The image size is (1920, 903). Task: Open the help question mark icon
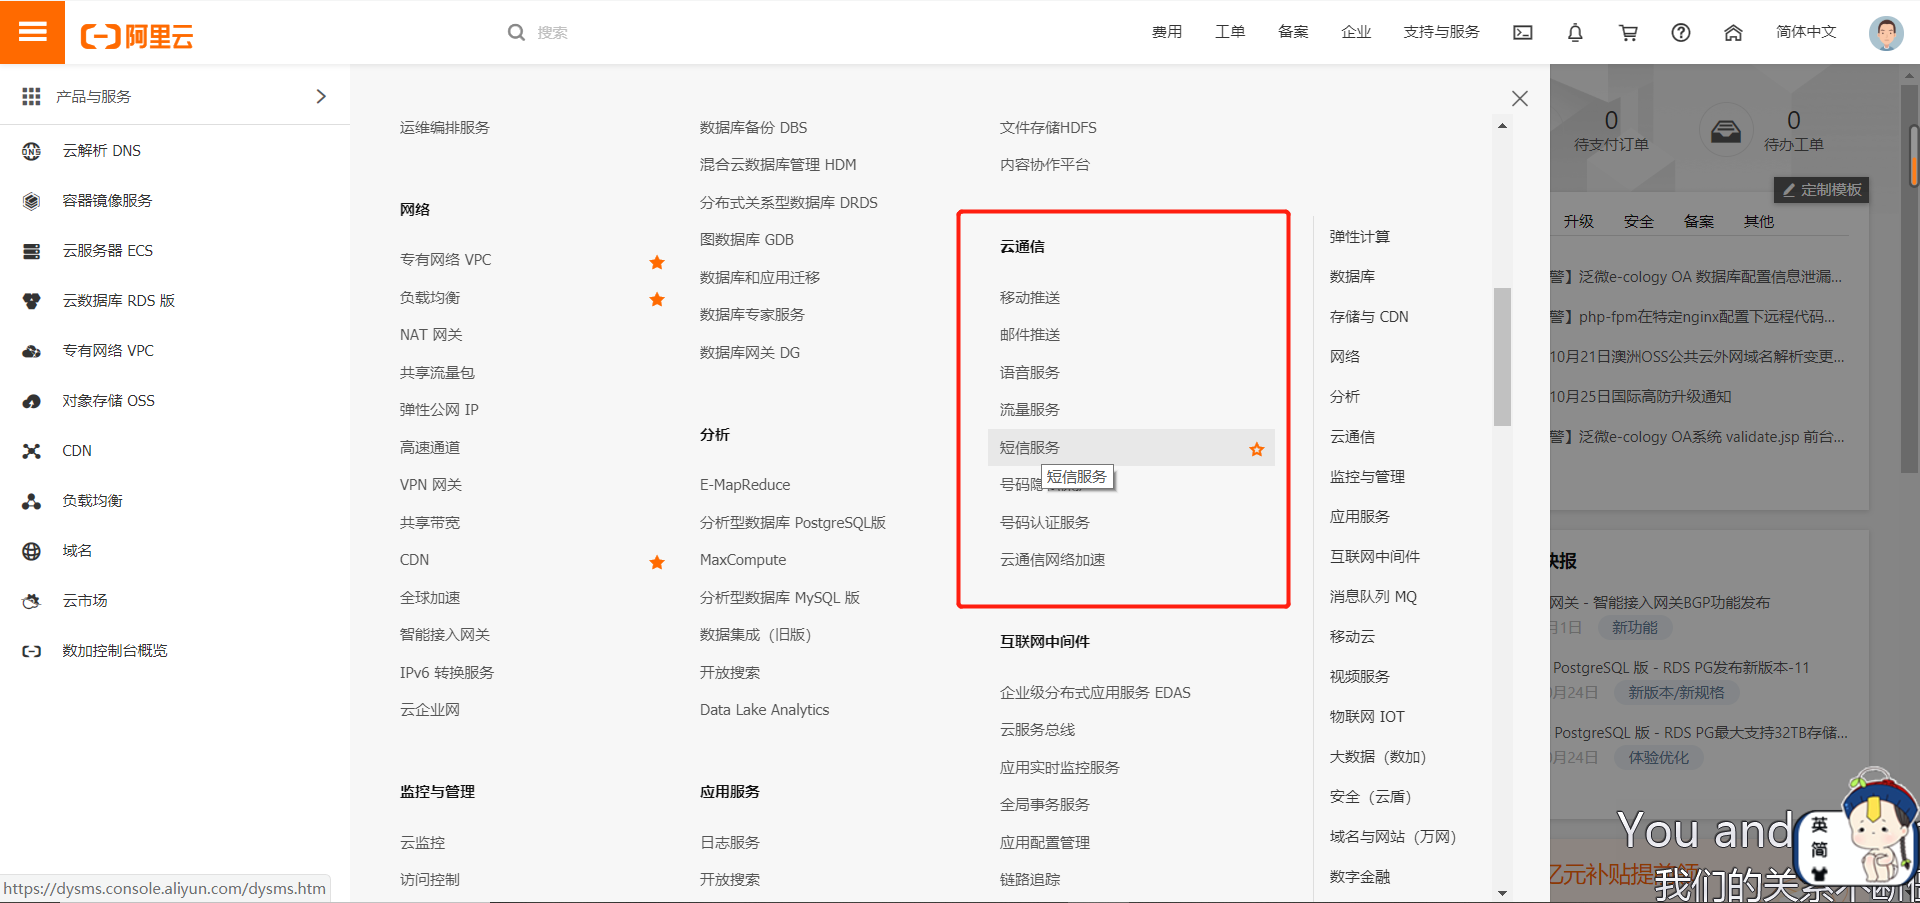click(1681, 32)
